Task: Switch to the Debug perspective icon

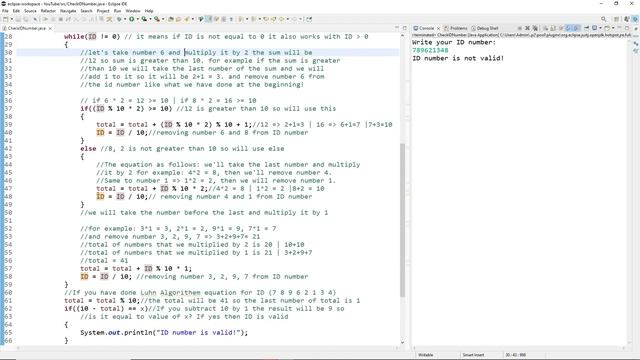Action: tap(635, 19)
